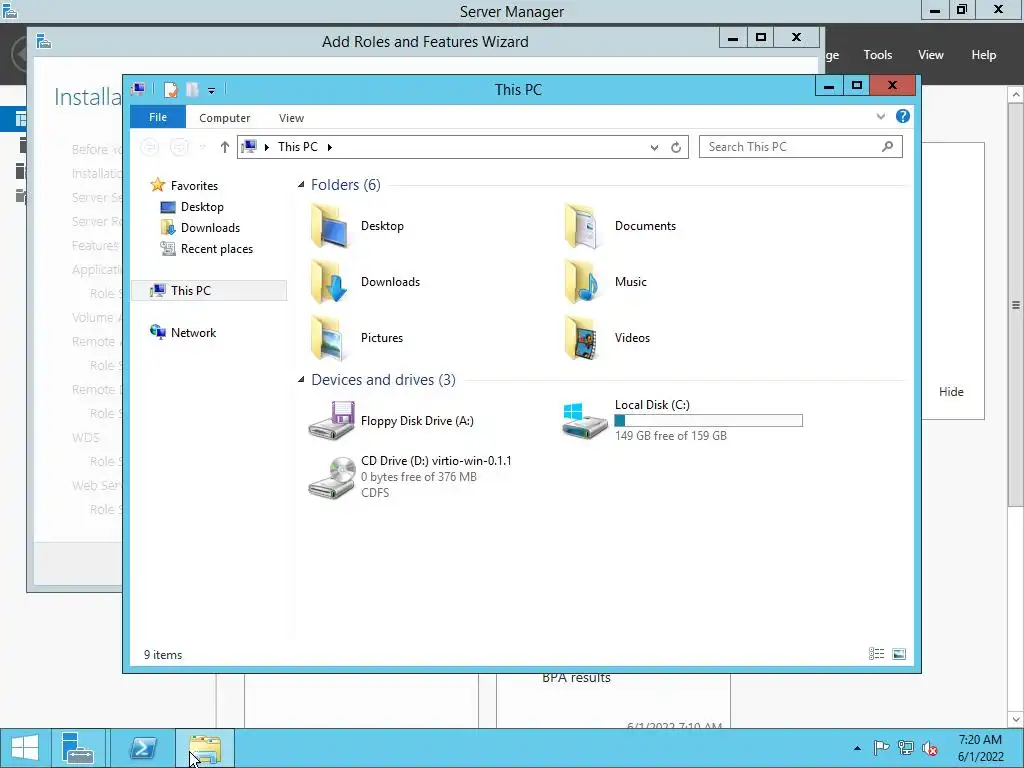Click the muted speaker tray icon

(x=930, y=748)
